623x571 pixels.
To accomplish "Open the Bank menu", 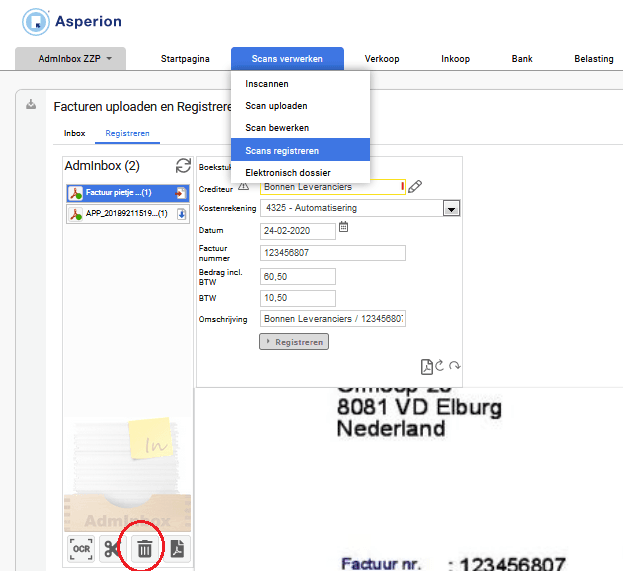I will coord(522,59).
